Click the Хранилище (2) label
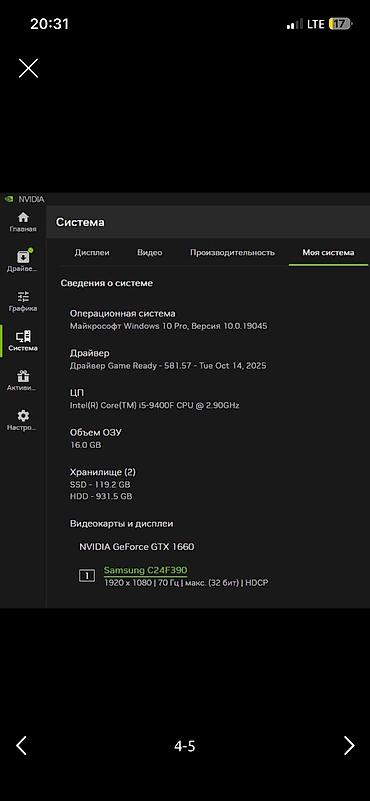The height and width of the screenshot is (801, 370). (103, 472)
